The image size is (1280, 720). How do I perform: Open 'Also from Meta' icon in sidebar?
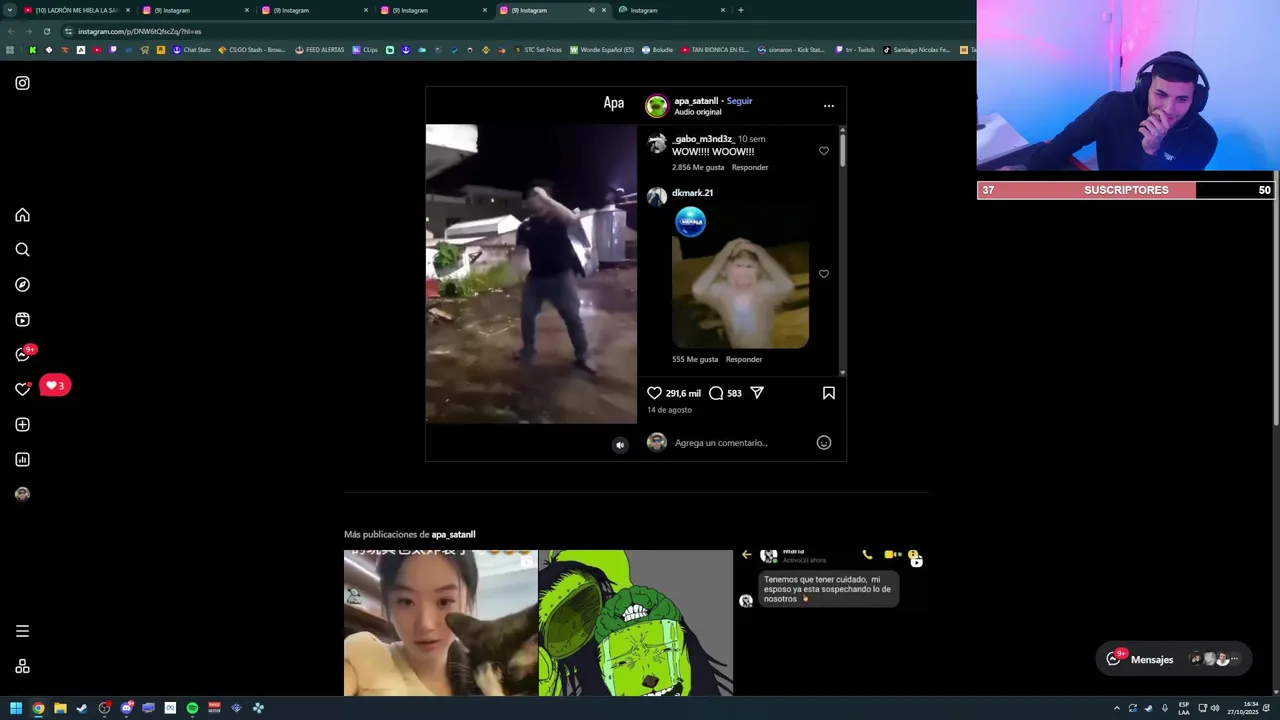tap(22, 667)
